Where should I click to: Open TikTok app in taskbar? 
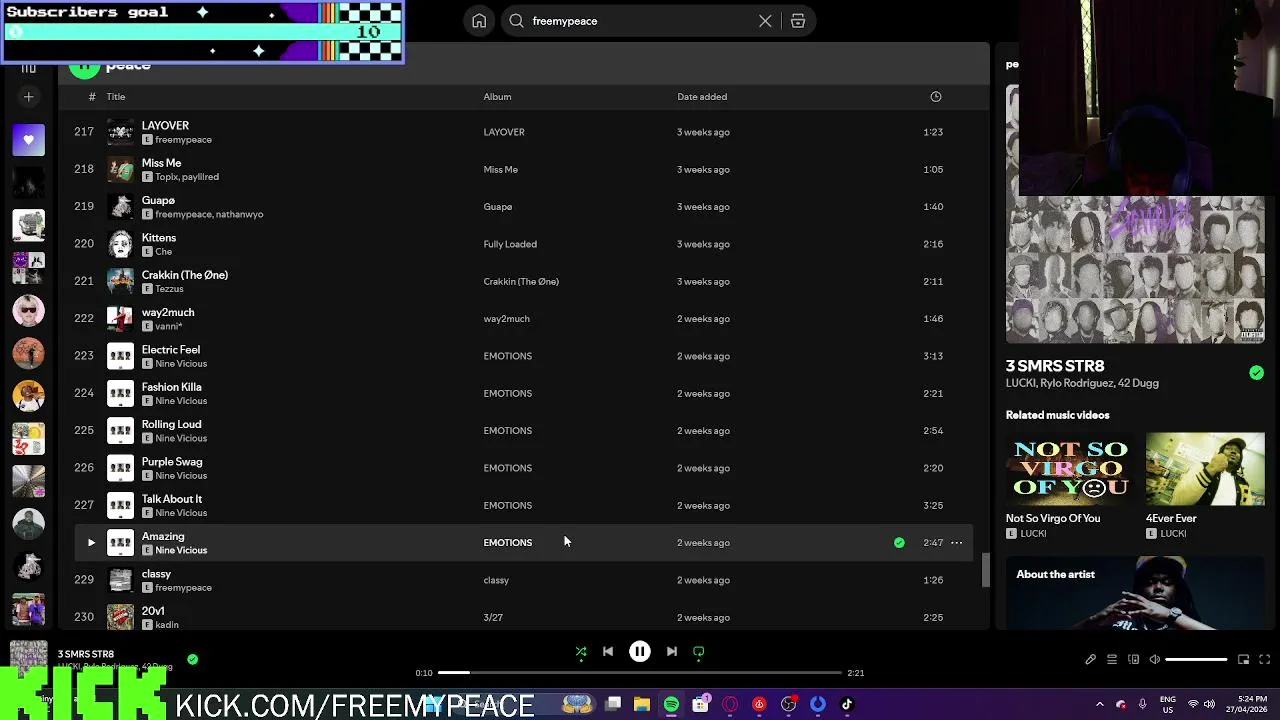coord(847,704)
